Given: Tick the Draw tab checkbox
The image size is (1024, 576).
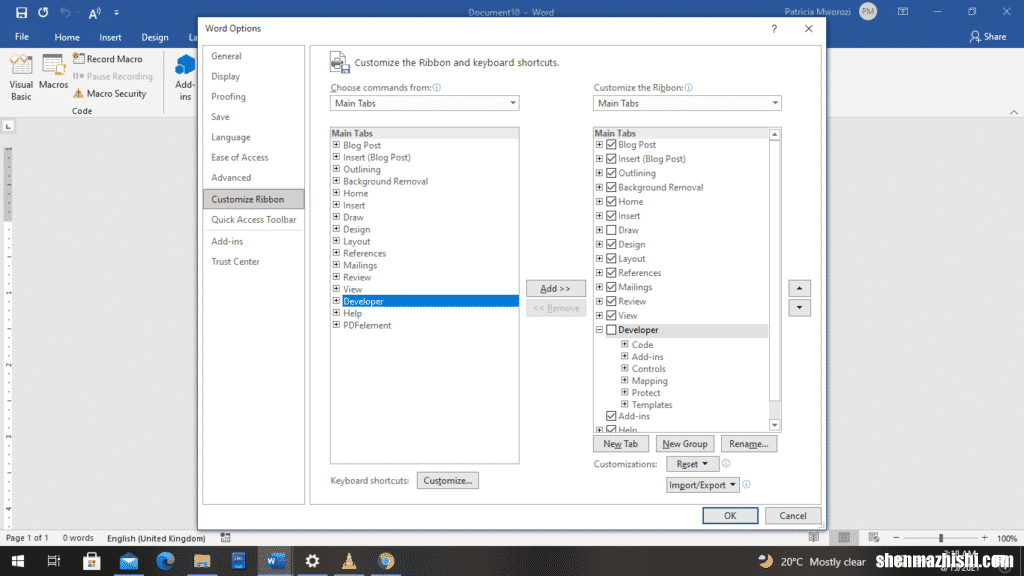Looking at the screenshot, I should [611, 230].
